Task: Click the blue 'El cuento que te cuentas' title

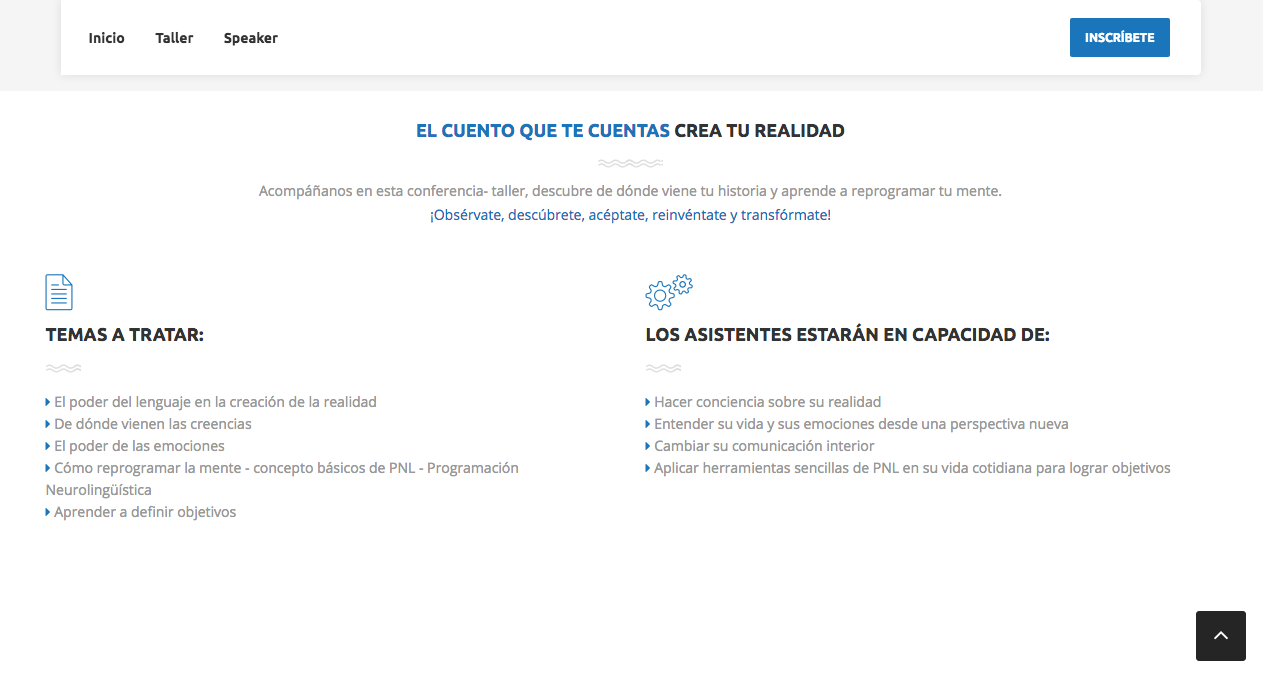Action: [x=543, y=131]
